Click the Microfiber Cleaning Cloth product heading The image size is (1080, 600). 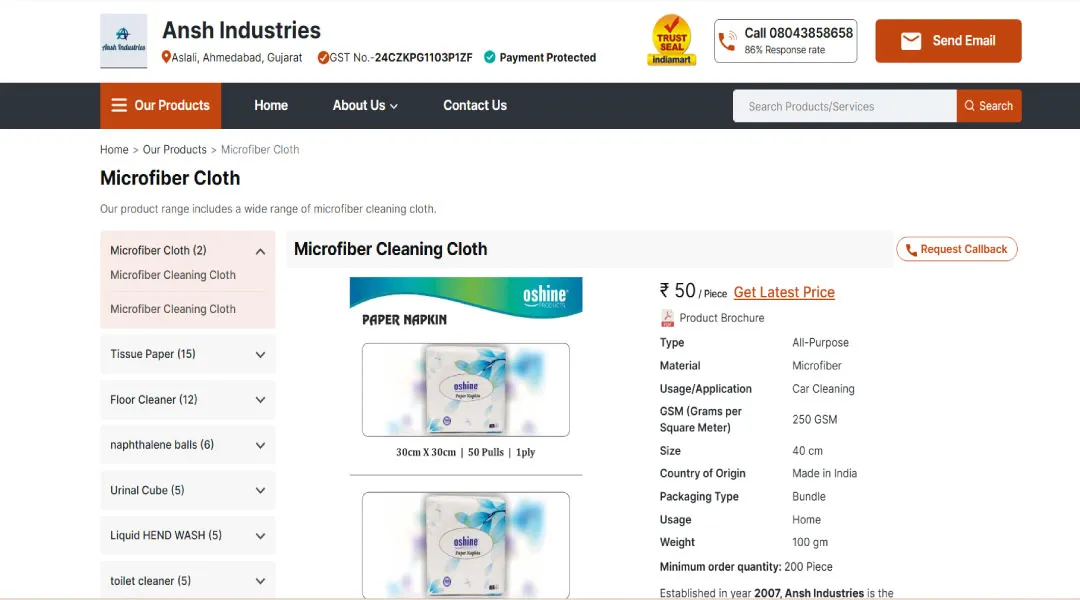click(x=391, y=249)
